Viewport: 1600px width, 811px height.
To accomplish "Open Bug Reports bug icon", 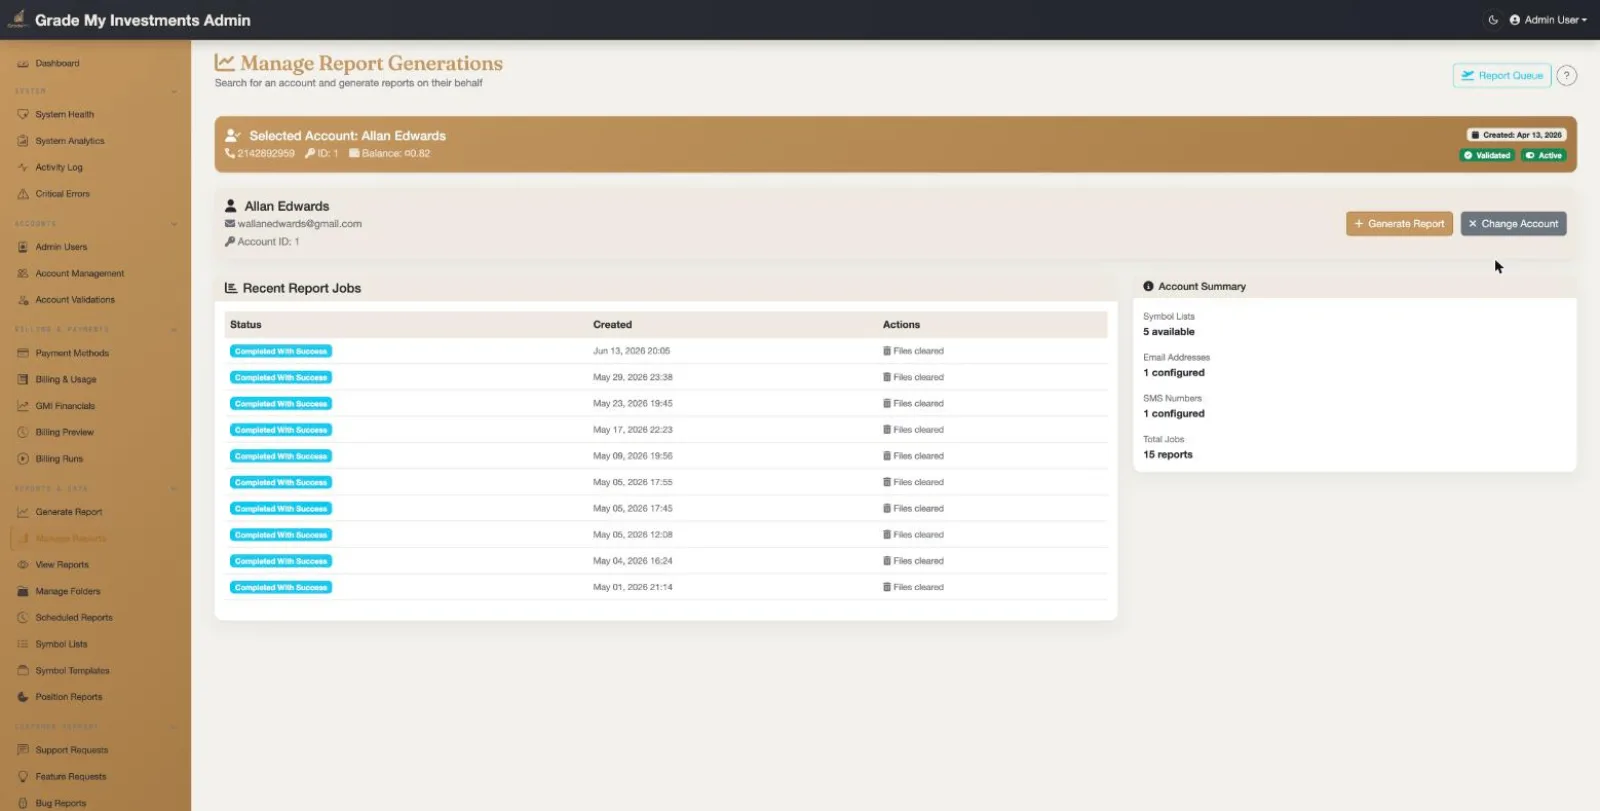I will pos(23,803).
